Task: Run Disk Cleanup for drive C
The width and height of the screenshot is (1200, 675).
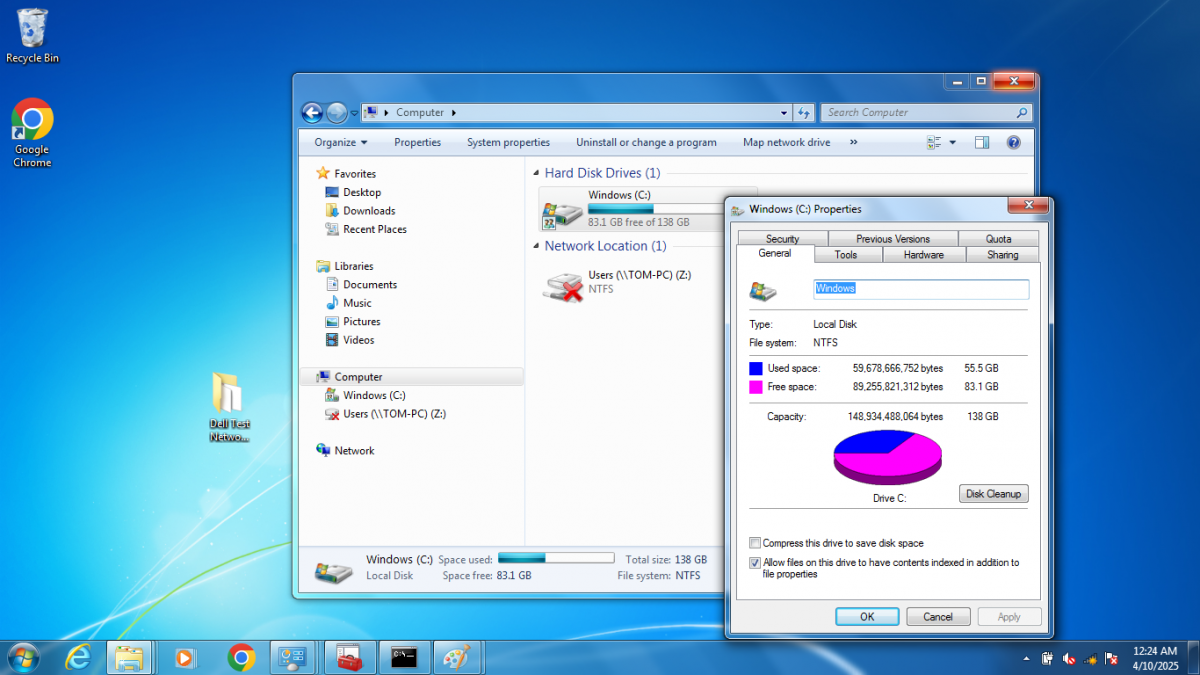Action: 994,494
